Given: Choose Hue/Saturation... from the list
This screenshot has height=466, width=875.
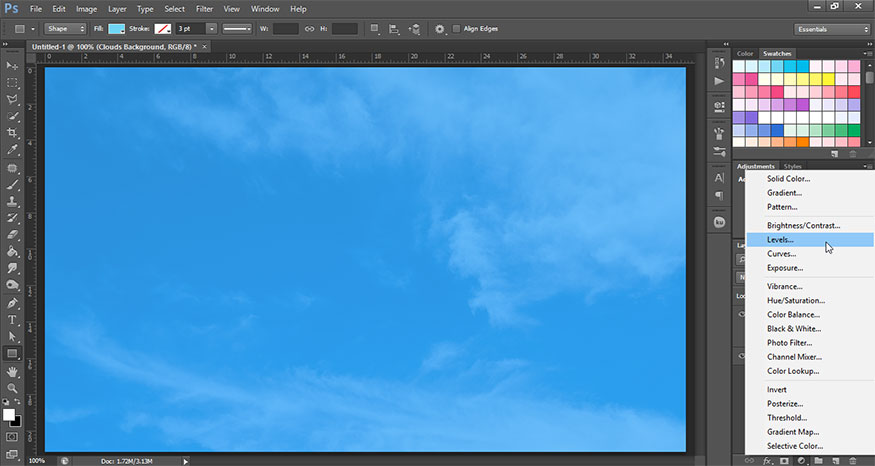Looking at the screenshot, I should click(x=795, y=300).
